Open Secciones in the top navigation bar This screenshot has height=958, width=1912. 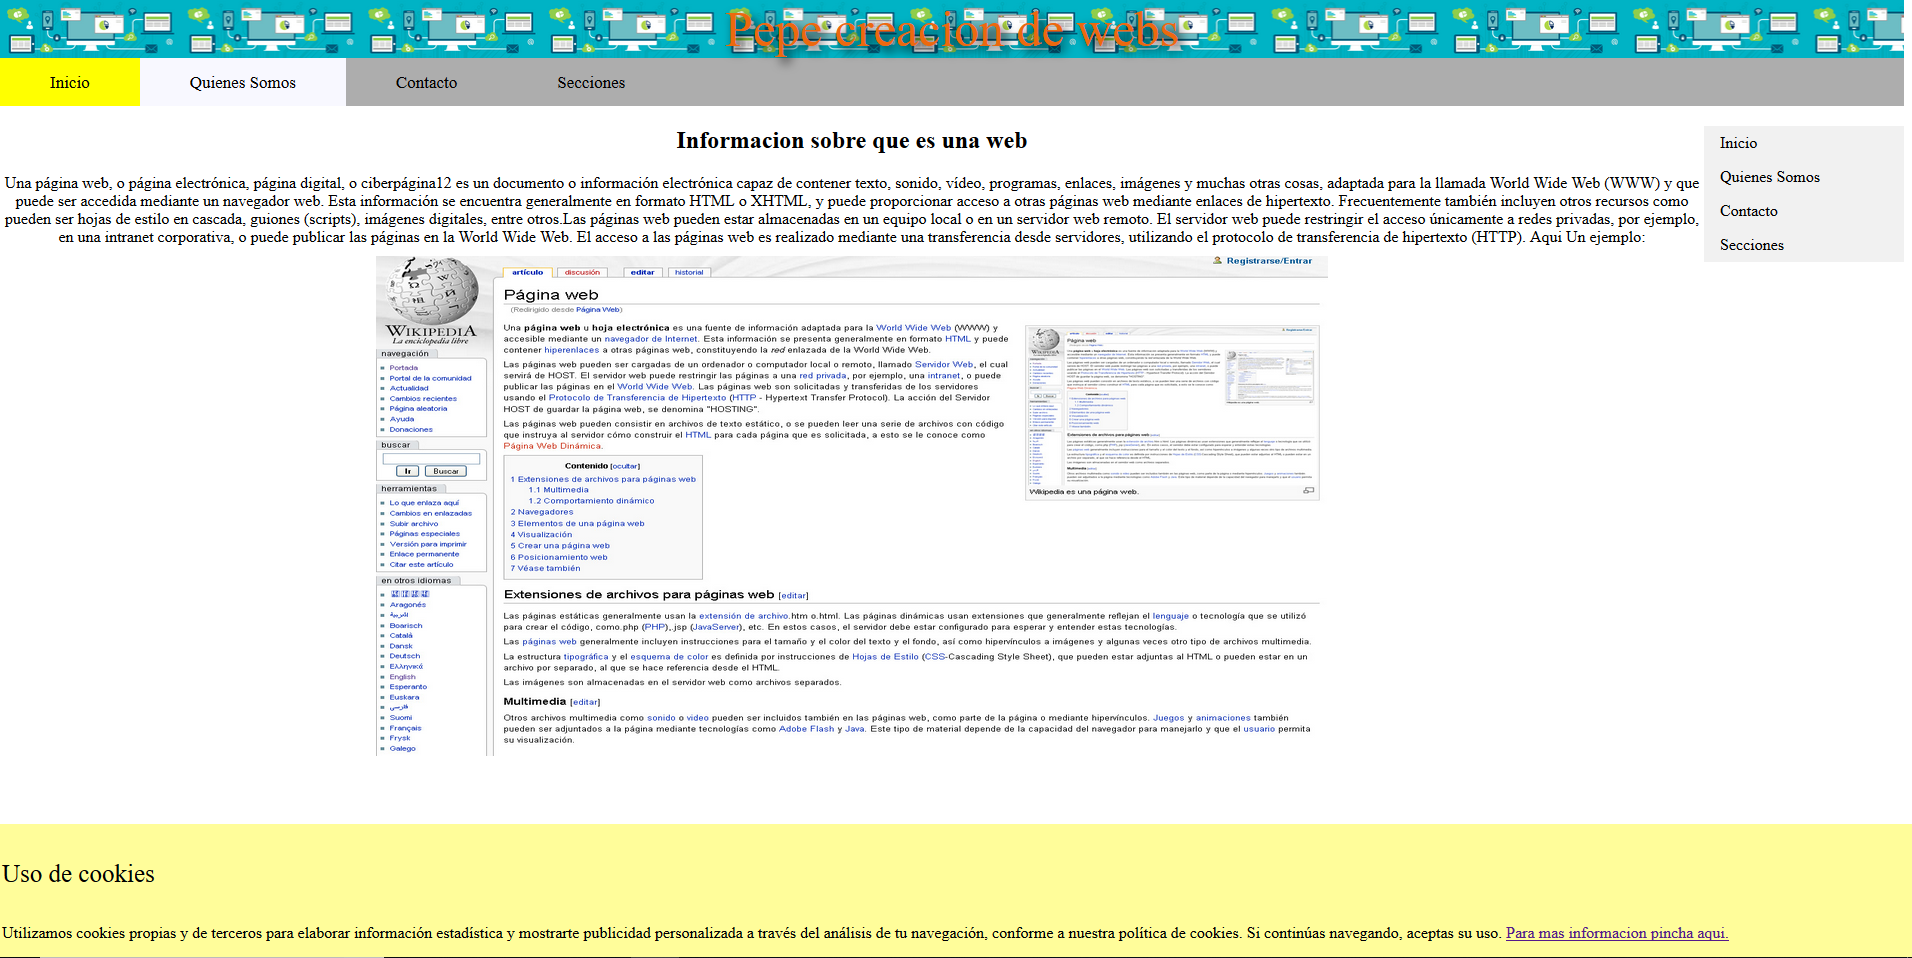tap(591, 82)
